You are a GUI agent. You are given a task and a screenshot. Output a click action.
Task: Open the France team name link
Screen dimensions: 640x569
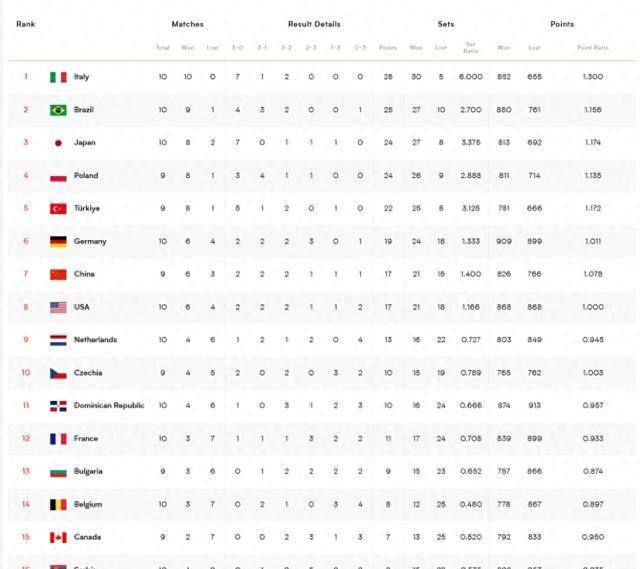pyautogui.click(x=86, y=438)
